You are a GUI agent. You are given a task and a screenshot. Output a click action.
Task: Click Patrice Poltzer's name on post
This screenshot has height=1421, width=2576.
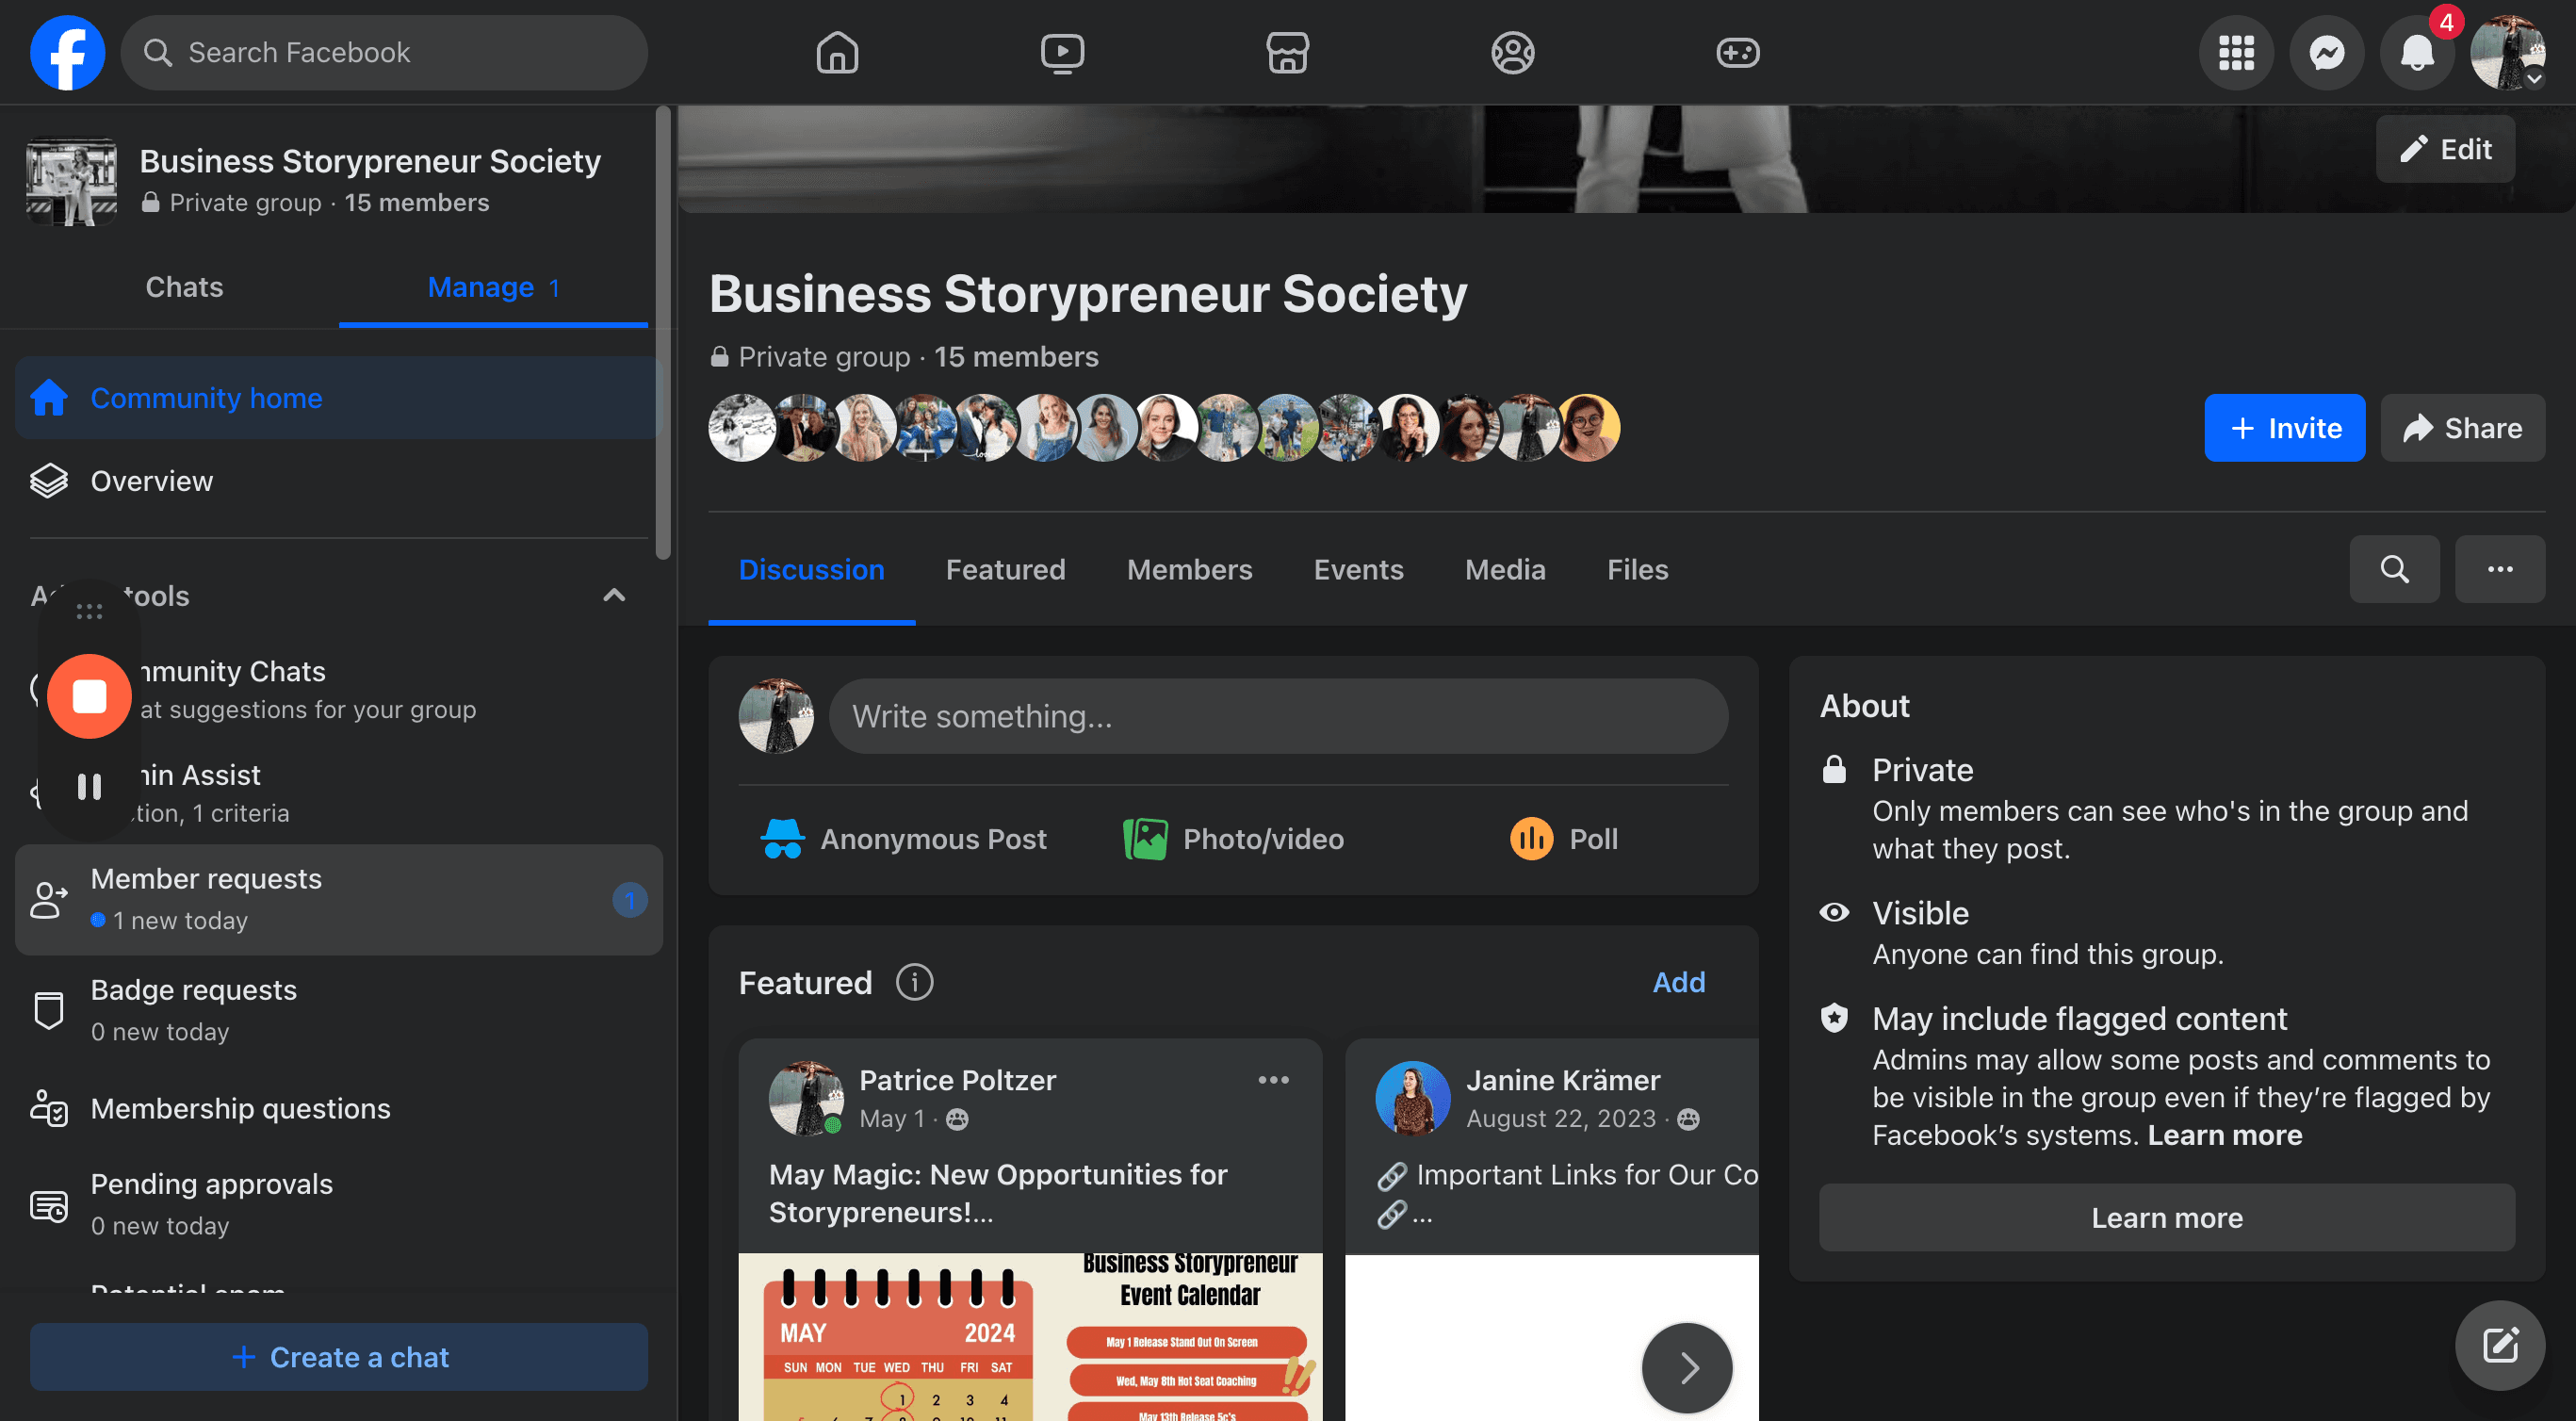(x=957, y=1080)
